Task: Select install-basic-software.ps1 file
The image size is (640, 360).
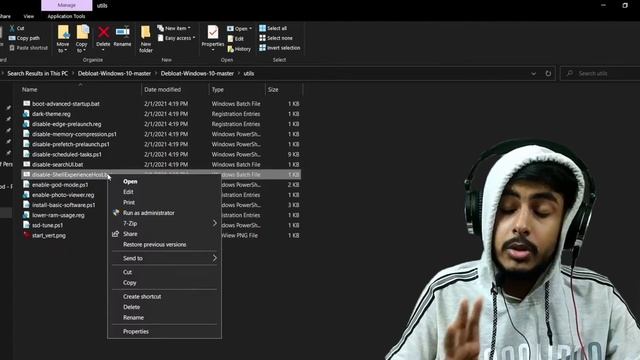Action: pyautogui.click(x=64, y=205)
